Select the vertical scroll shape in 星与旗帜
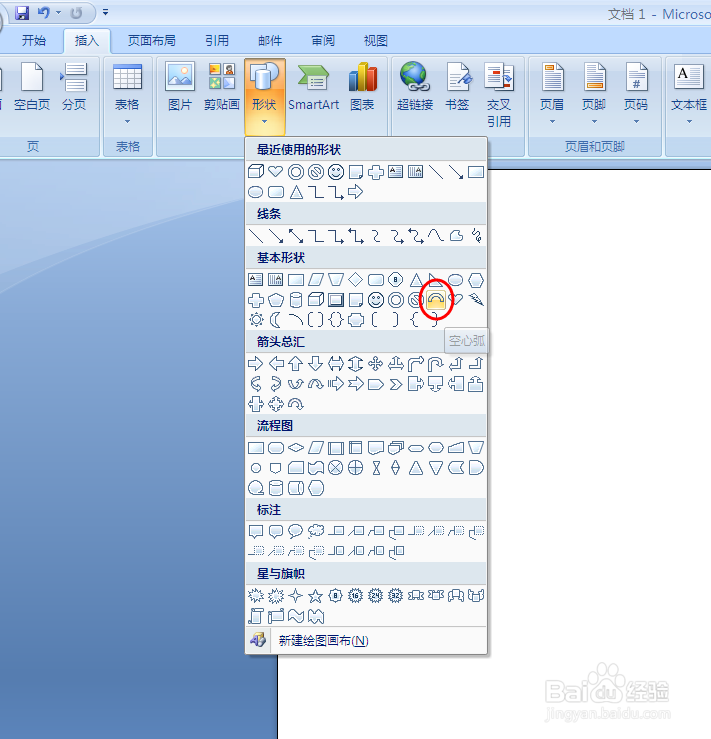 [x=256, y=616]
